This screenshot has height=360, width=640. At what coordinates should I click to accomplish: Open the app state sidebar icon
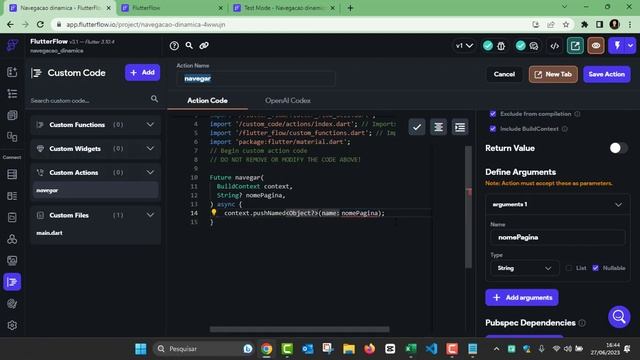pos(12,218)
